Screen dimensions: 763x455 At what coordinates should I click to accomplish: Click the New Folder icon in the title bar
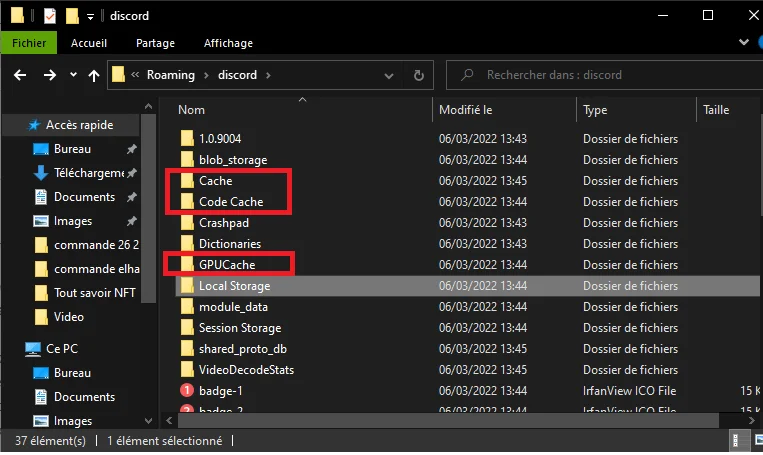point(72,16)
